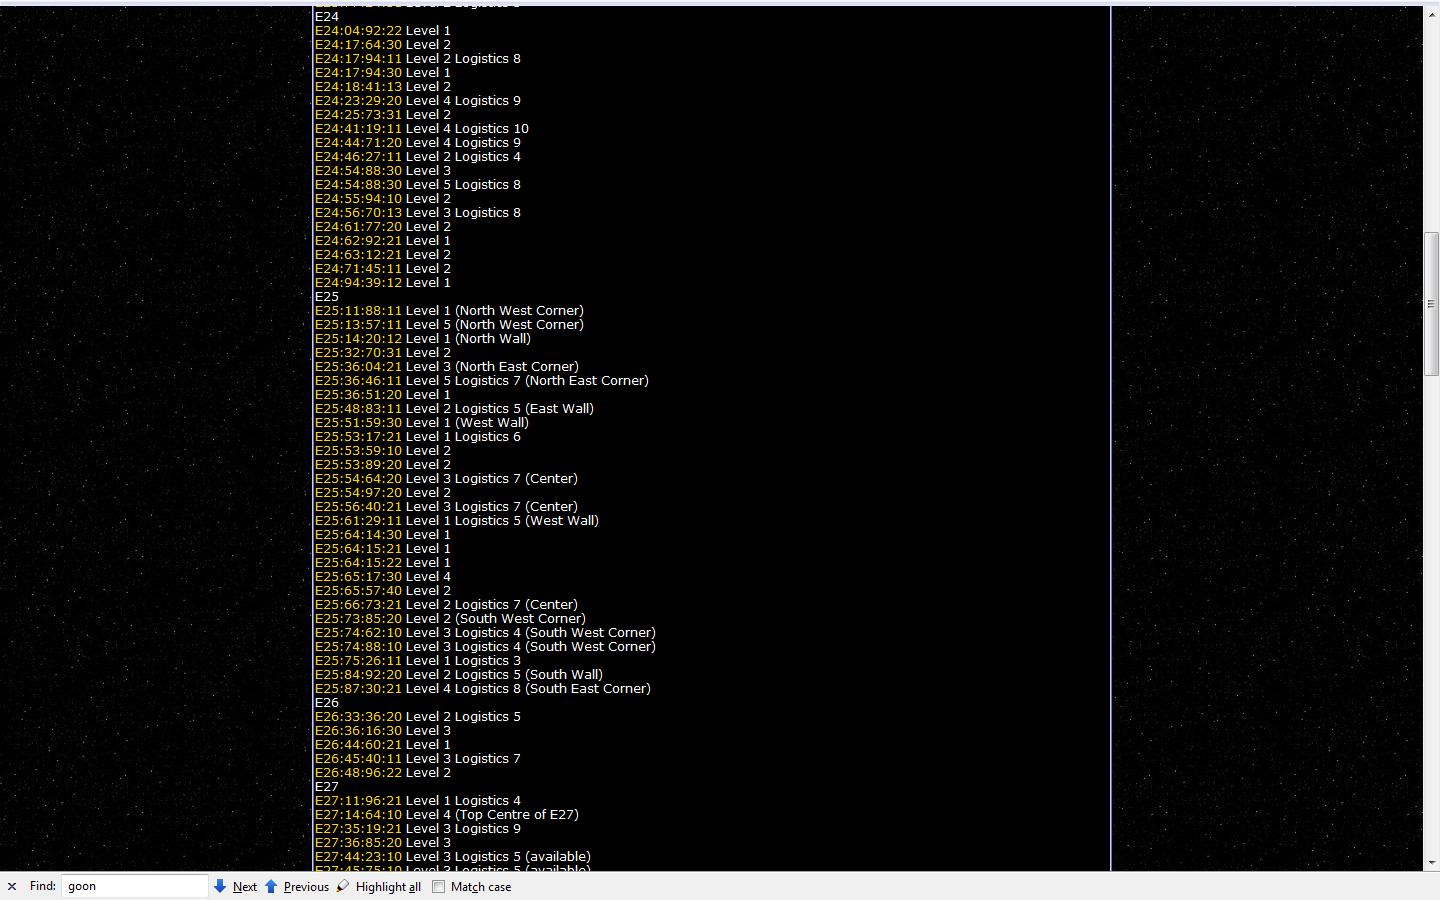The width and height of the screenshot is (1440, 900).
Task: Click E26:33:36:20 Level 2 Logistics 5
Action: (x=418, y=716)
